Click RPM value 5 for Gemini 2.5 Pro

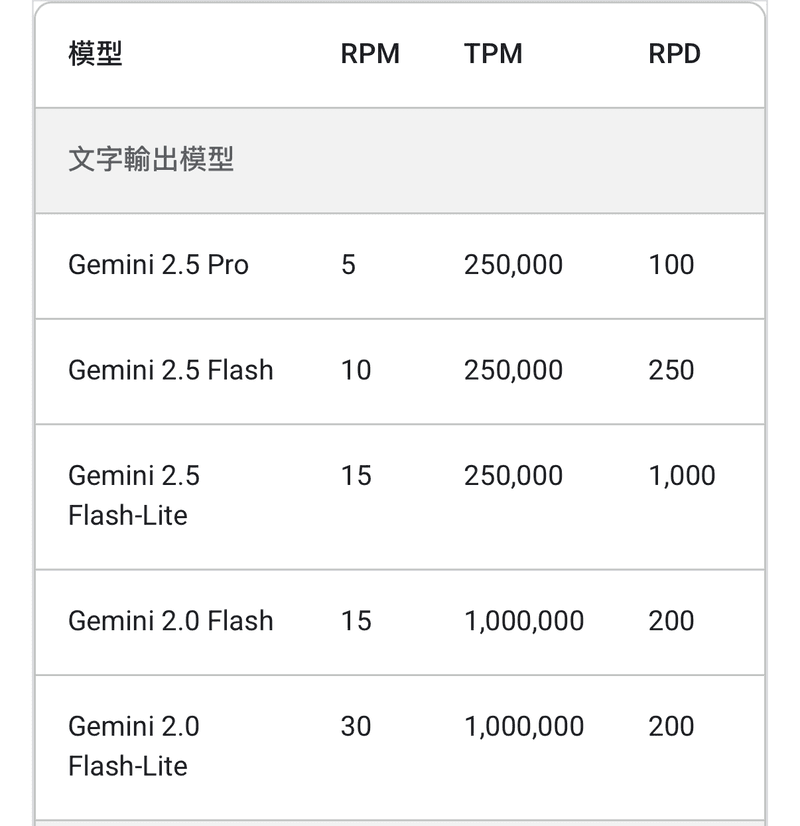point(349,265)
